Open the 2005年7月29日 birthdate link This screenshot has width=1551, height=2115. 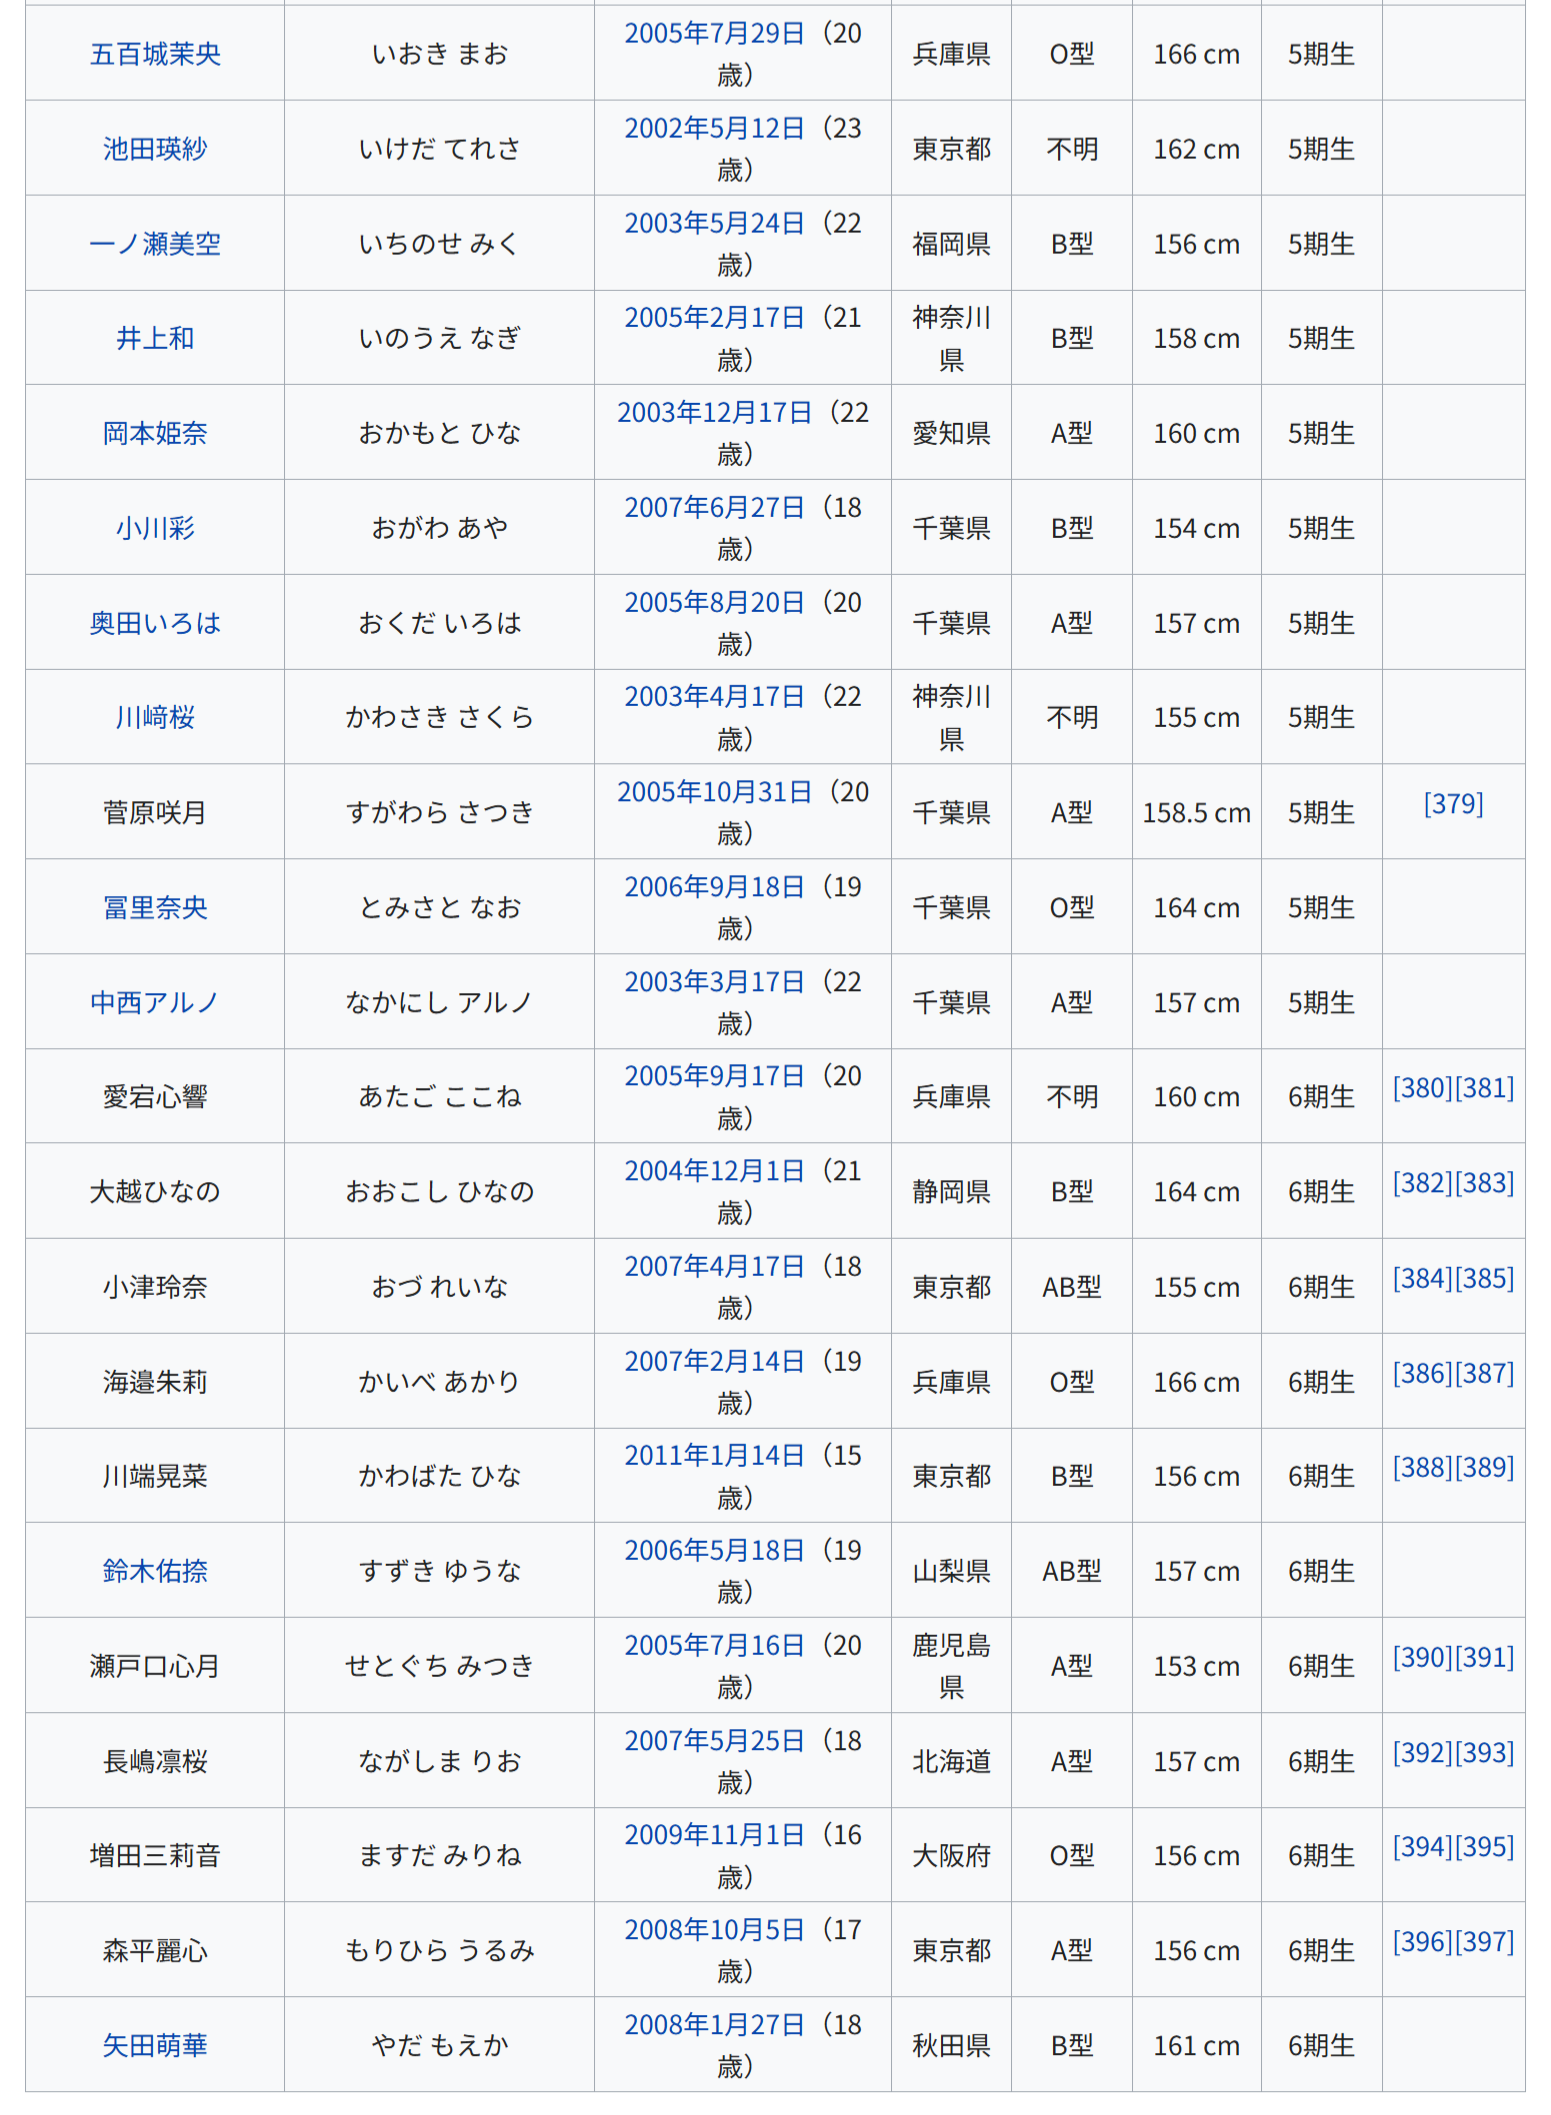click(x=714, y=34)
